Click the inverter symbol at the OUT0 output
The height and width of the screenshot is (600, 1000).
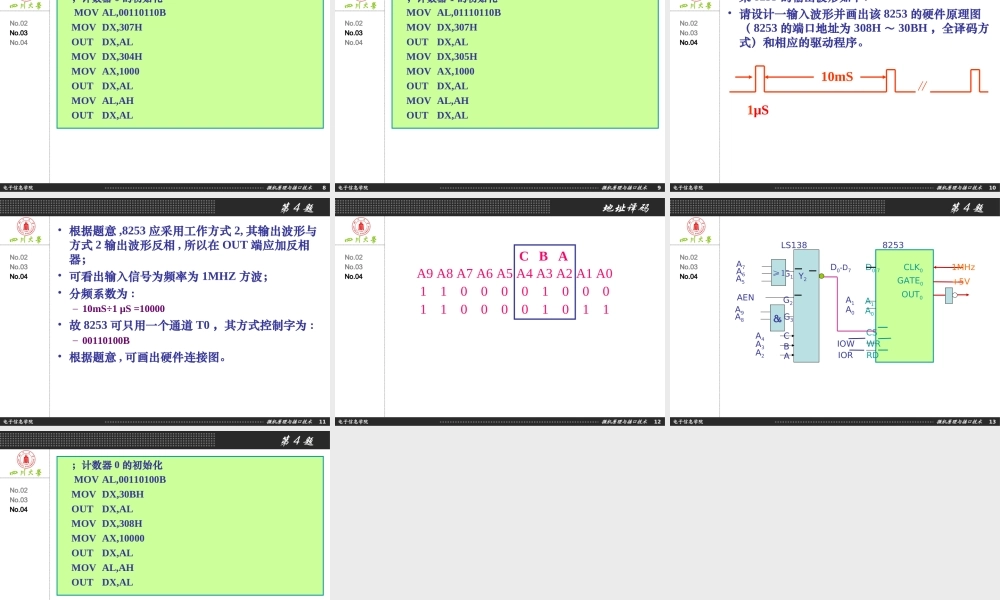949,295
